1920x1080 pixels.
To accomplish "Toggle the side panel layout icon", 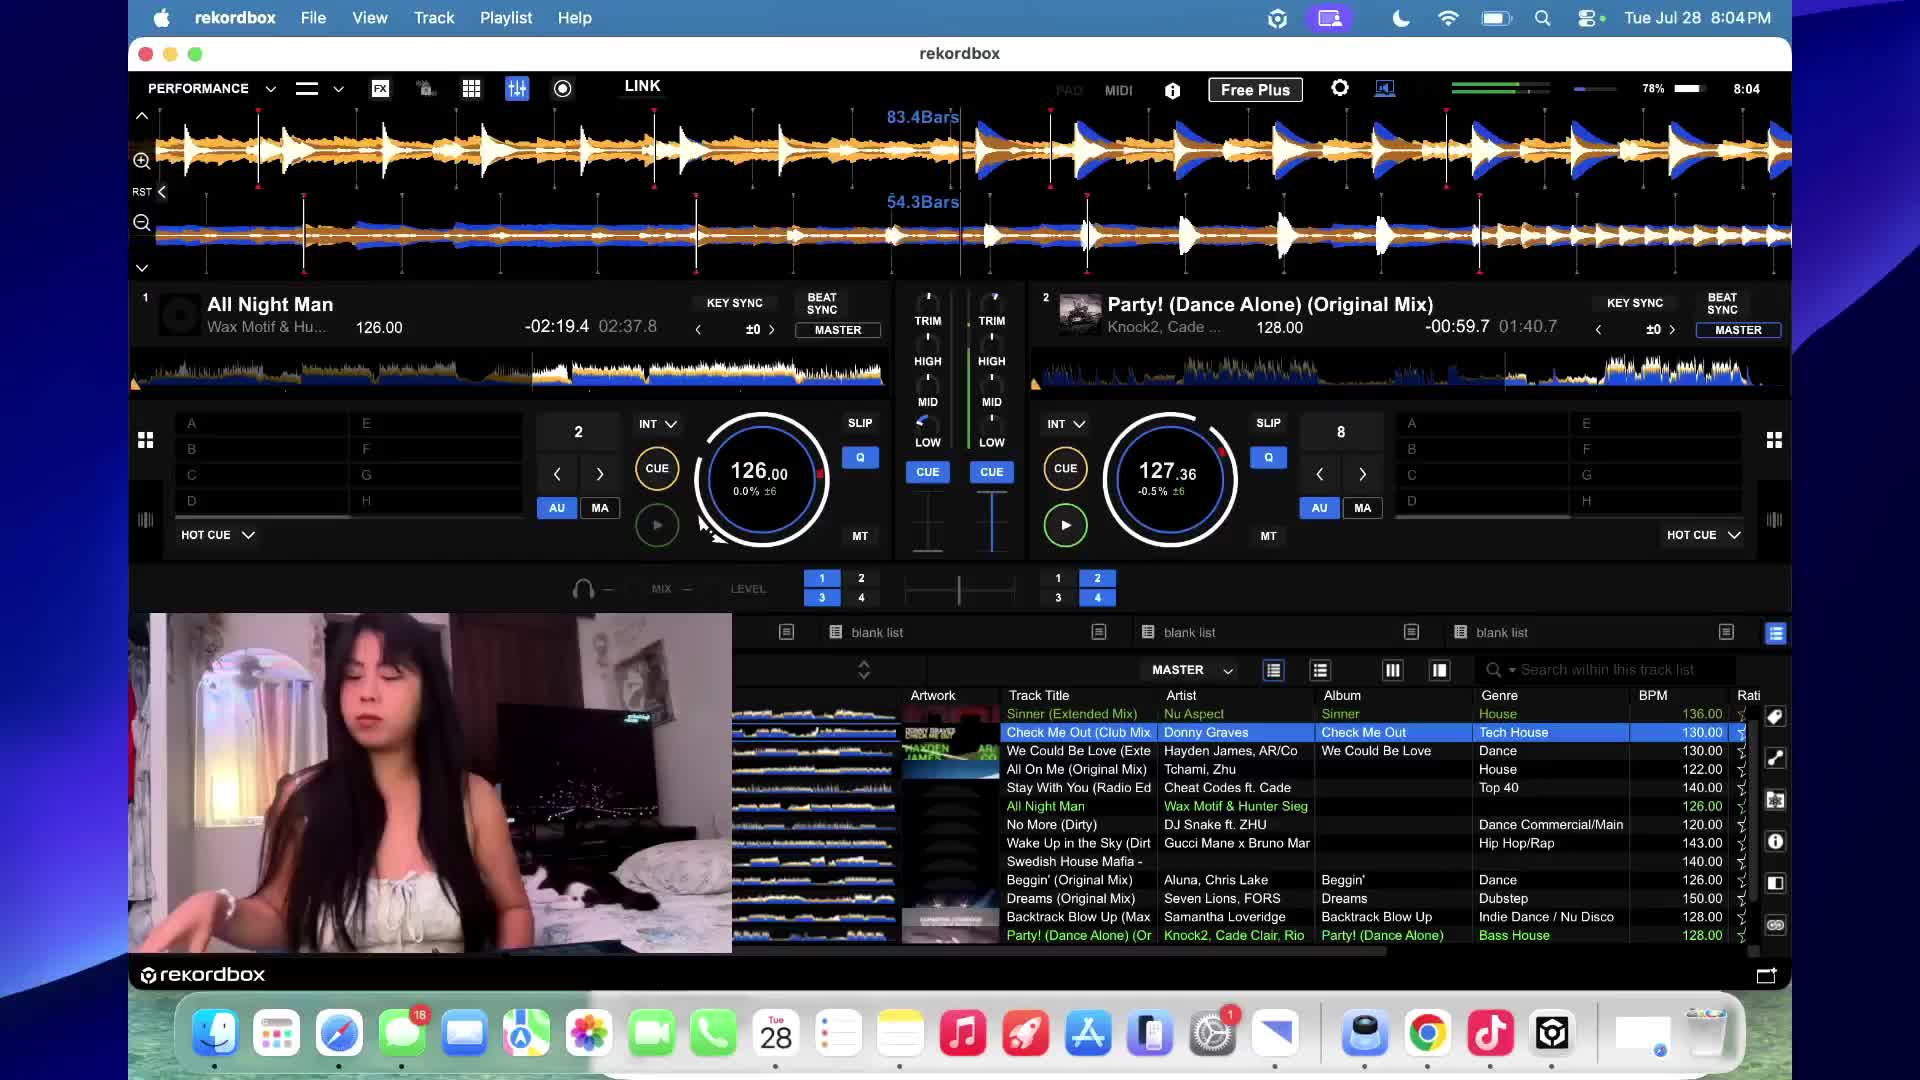I will tap(1439, 670).
